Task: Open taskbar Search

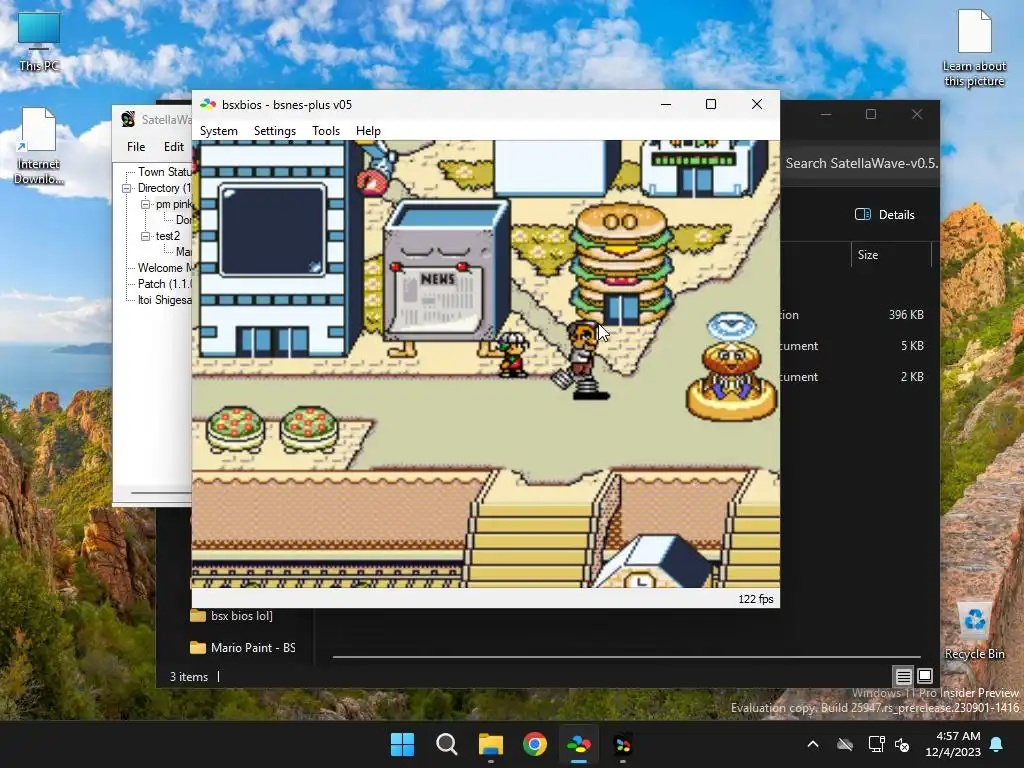Action: pos(447,744)
